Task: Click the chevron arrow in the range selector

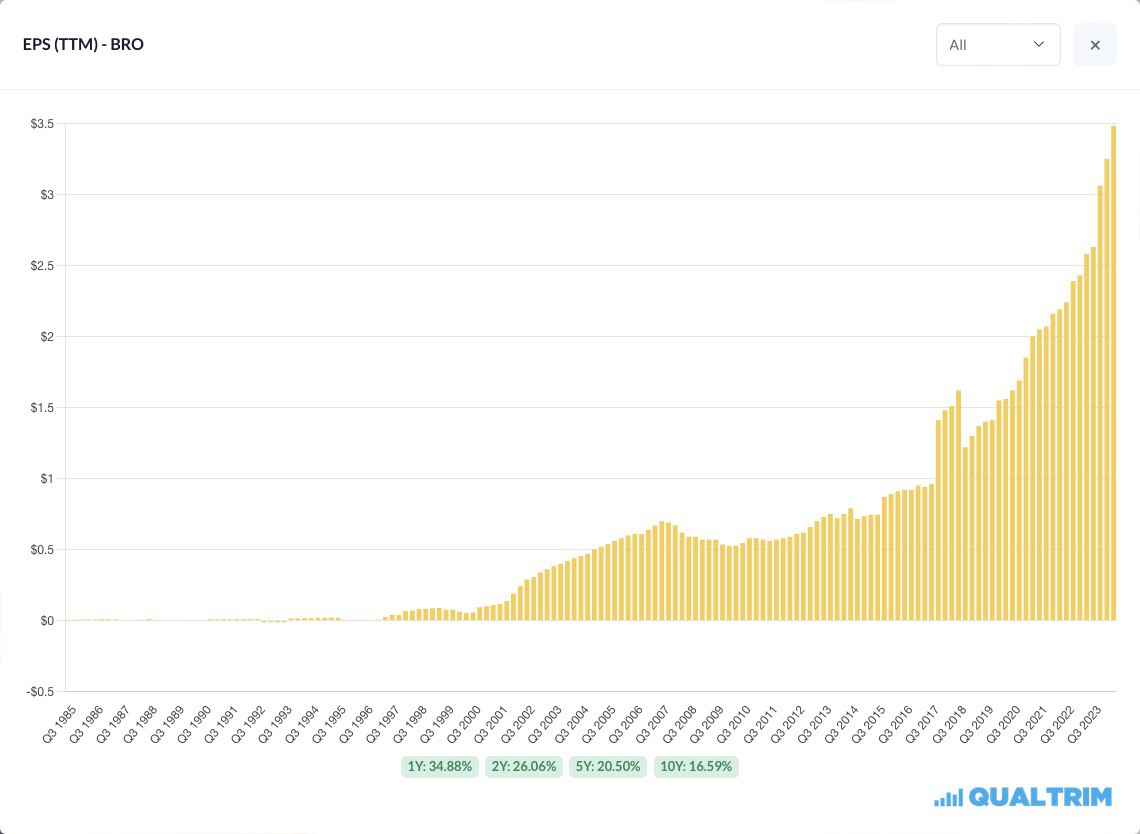Action: 1038,45
